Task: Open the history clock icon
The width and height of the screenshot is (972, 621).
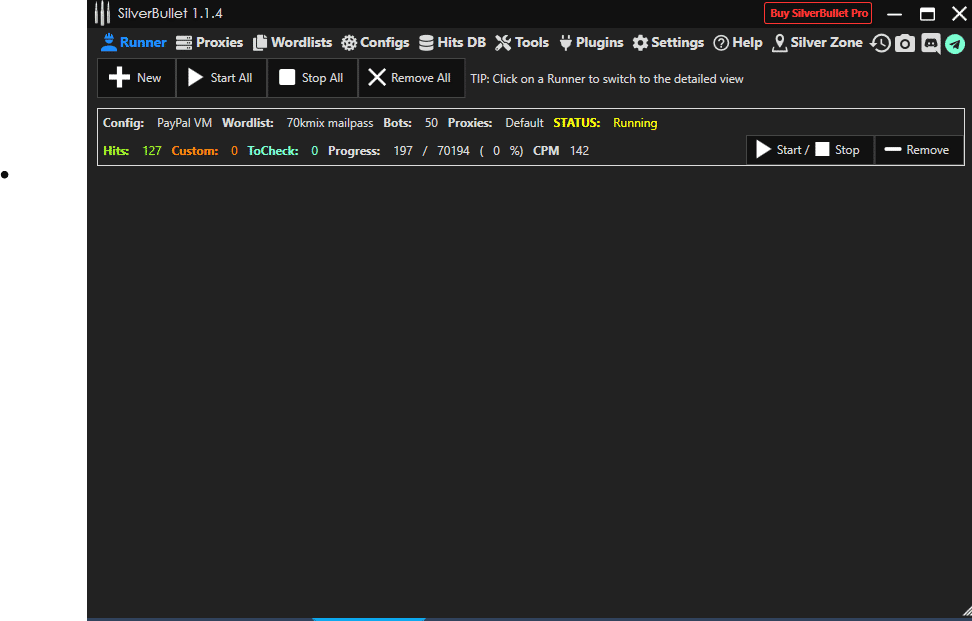Action: (880, 43)
